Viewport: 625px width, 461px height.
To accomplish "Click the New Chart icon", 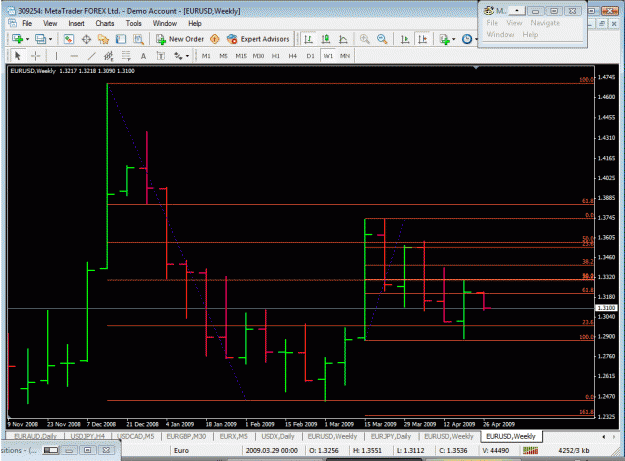I will 17,39.
